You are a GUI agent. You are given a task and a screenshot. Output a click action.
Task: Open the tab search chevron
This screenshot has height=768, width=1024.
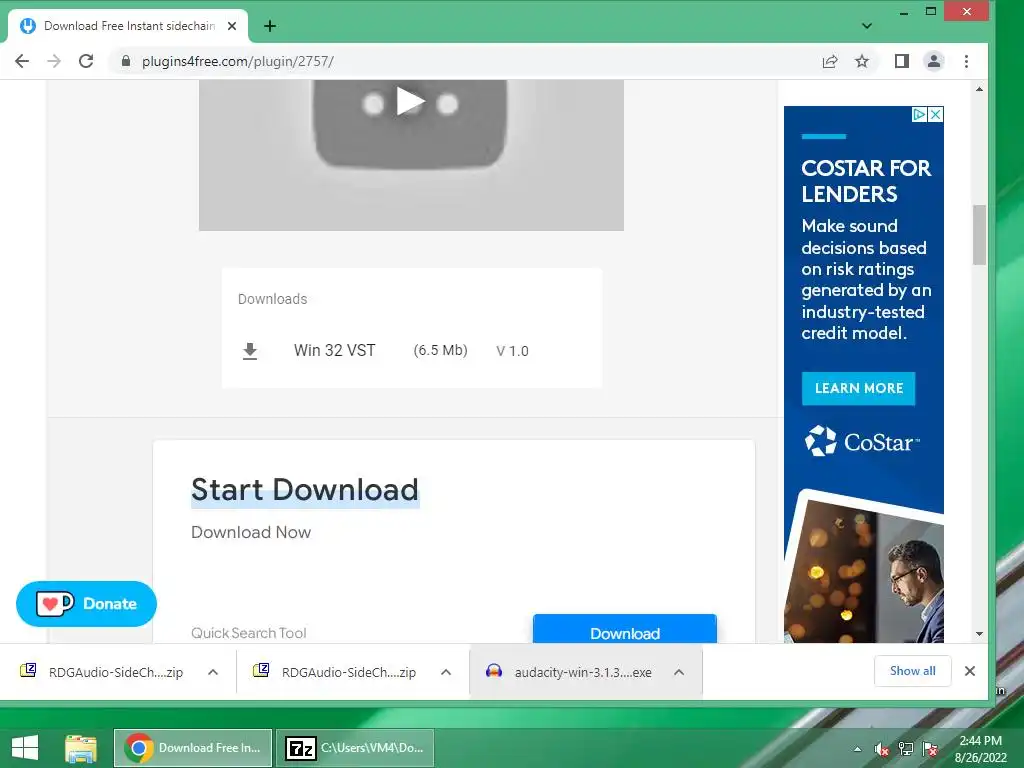click(x=867, y=26)
